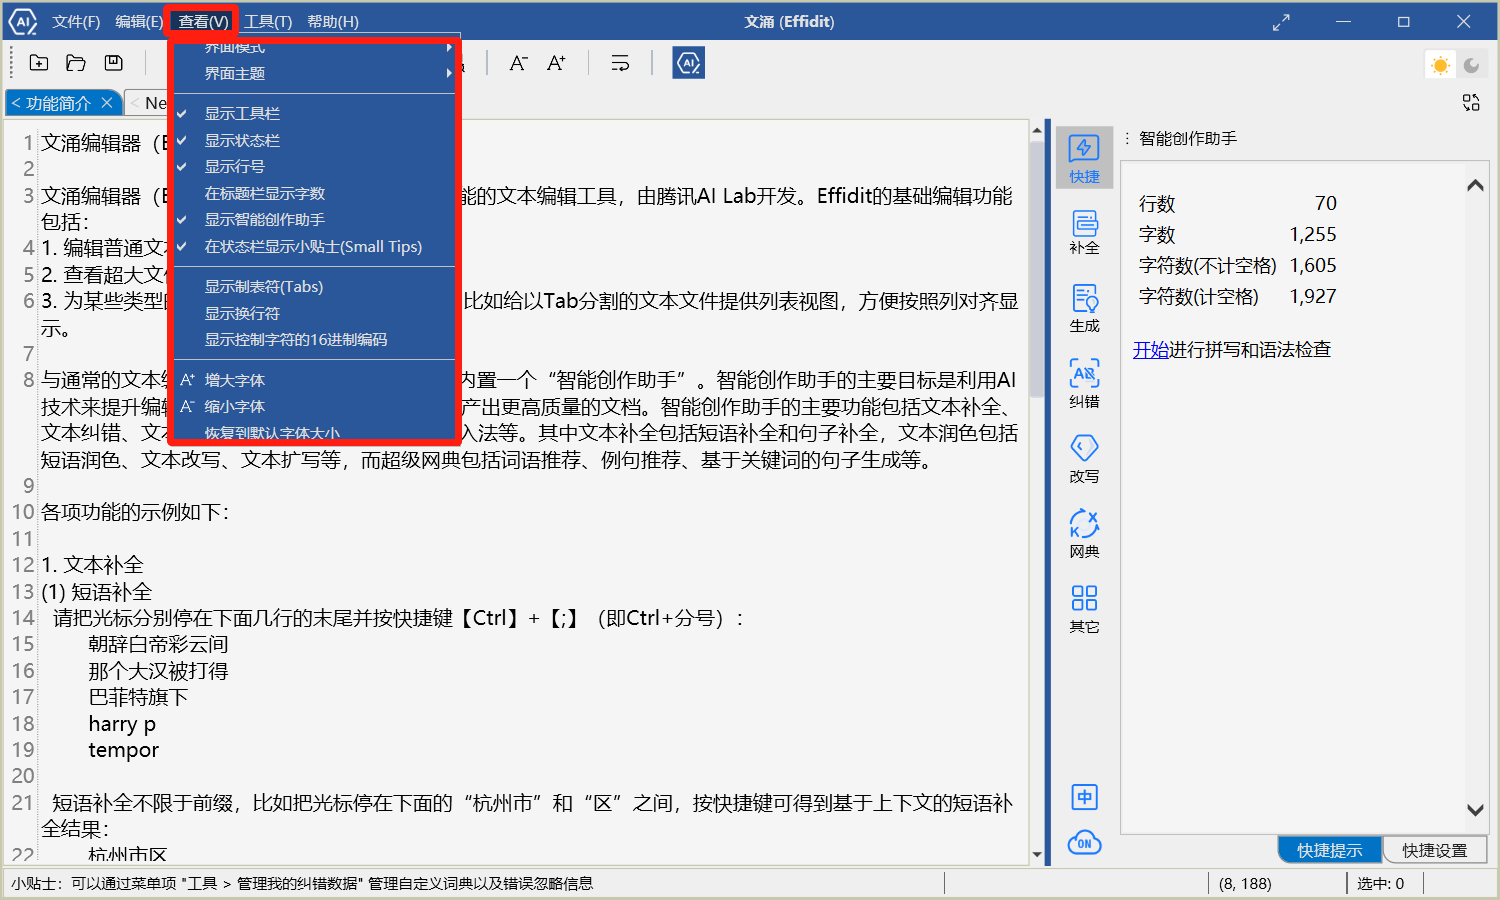Click the 行数 70 statistic row

(x=1237, y=203)
